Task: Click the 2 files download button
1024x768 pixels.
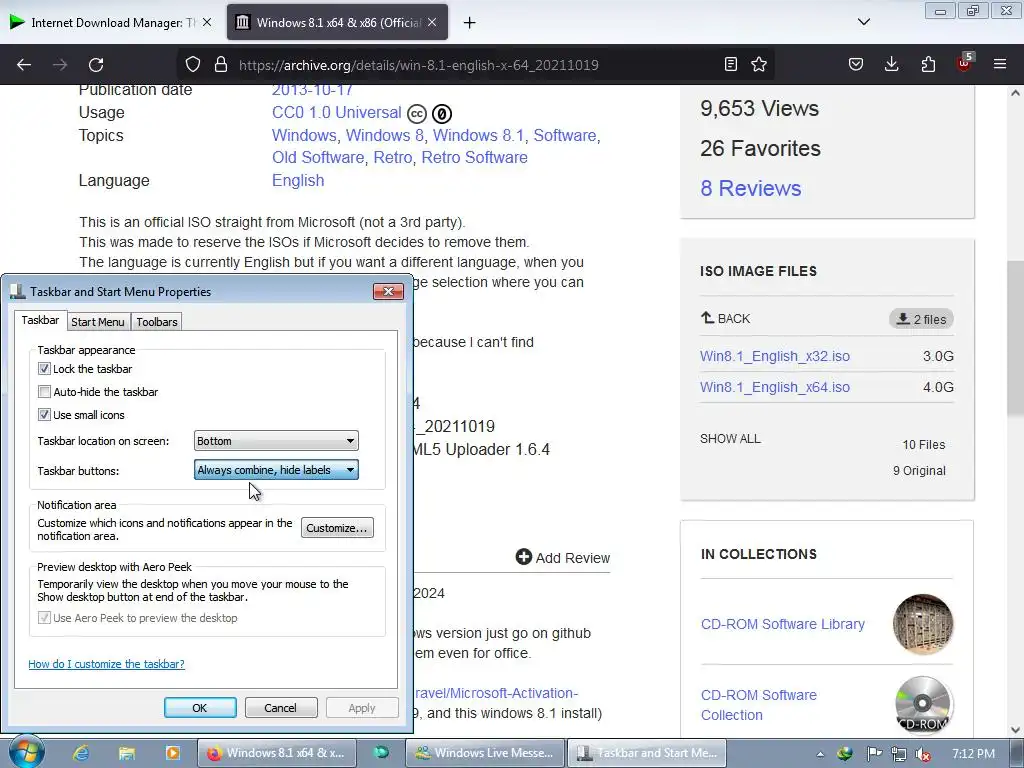Action: (x=921, y=319)
